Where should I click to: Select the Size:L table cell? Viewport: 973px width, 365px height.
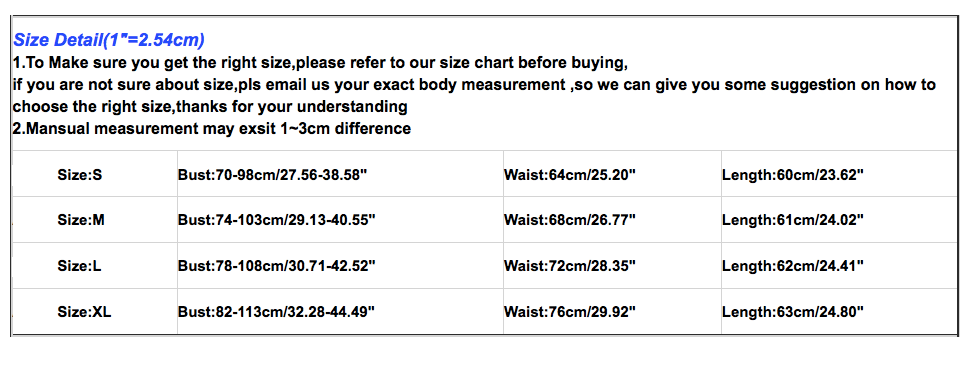[x=95, y=266]
